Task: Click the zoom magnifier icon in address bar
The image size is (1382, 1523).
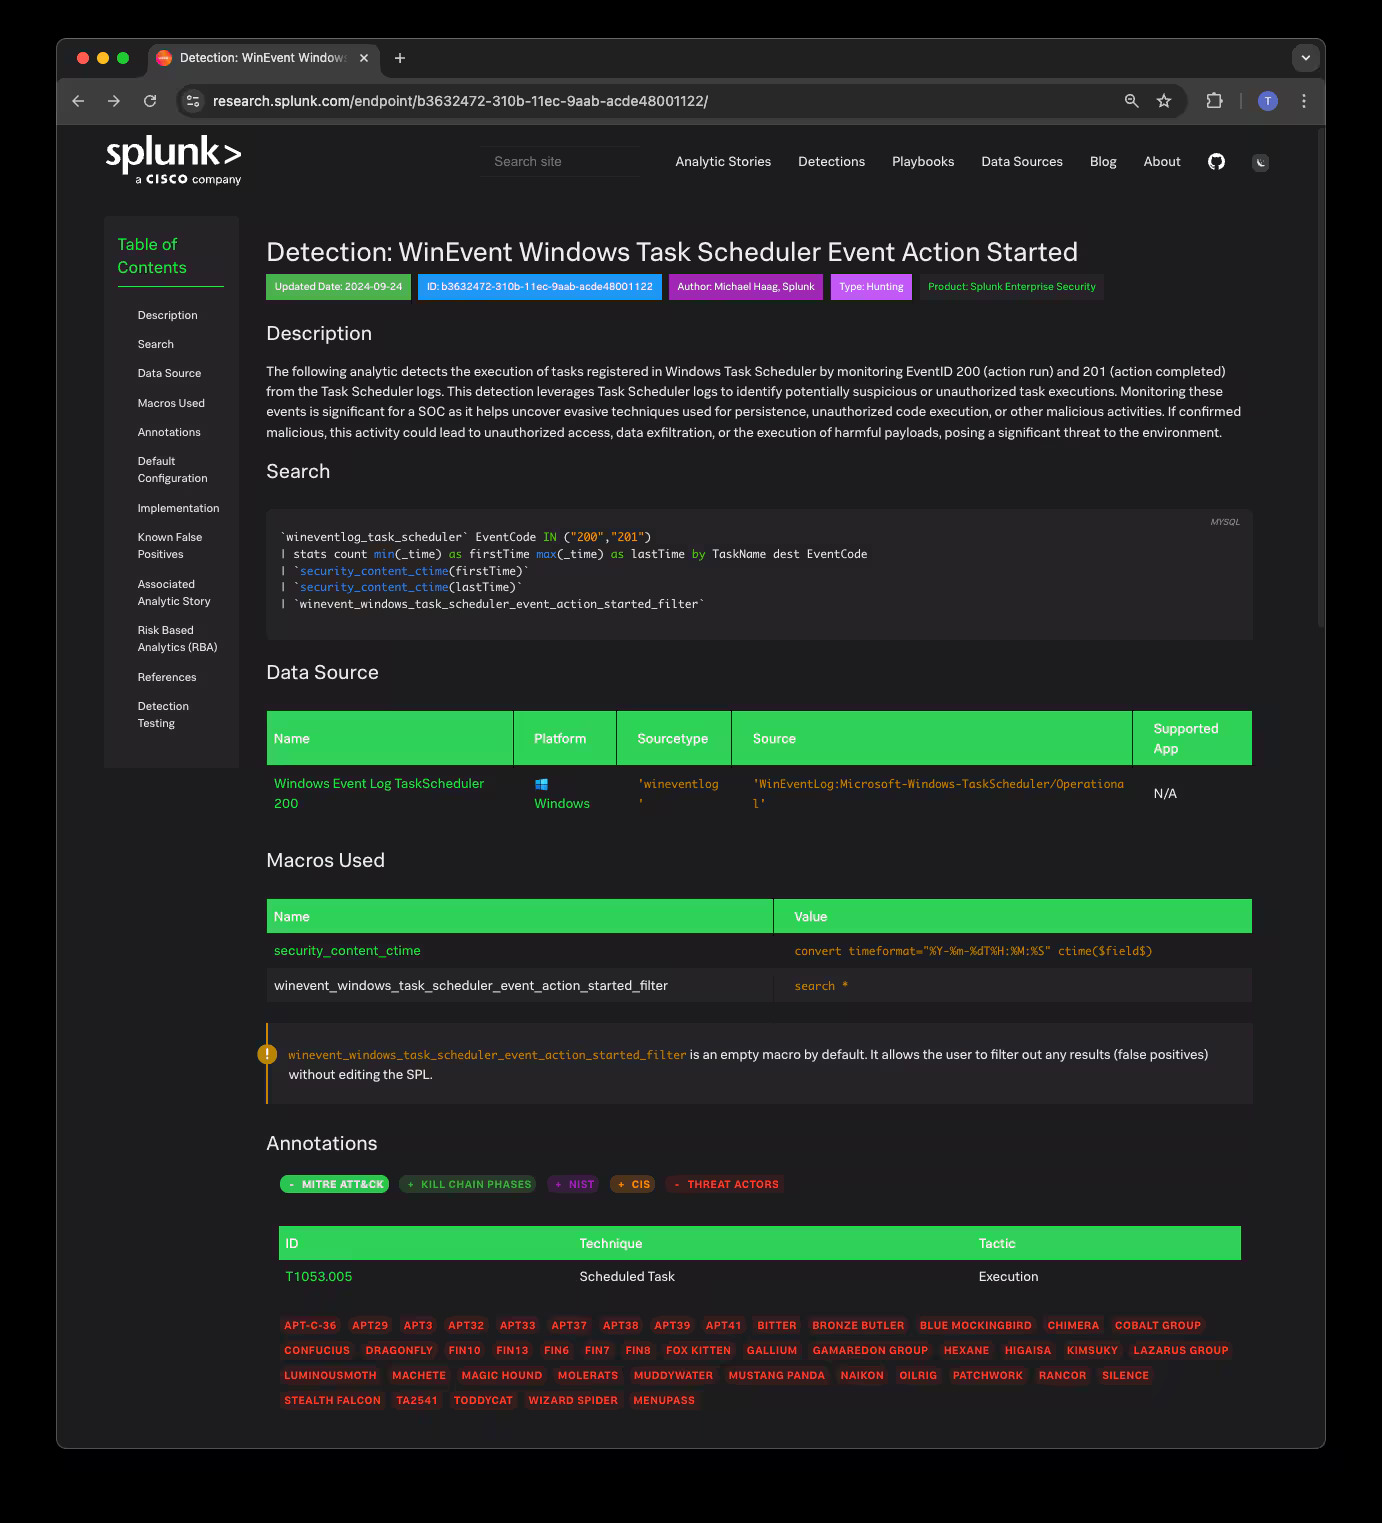Action: [1131, 101]
